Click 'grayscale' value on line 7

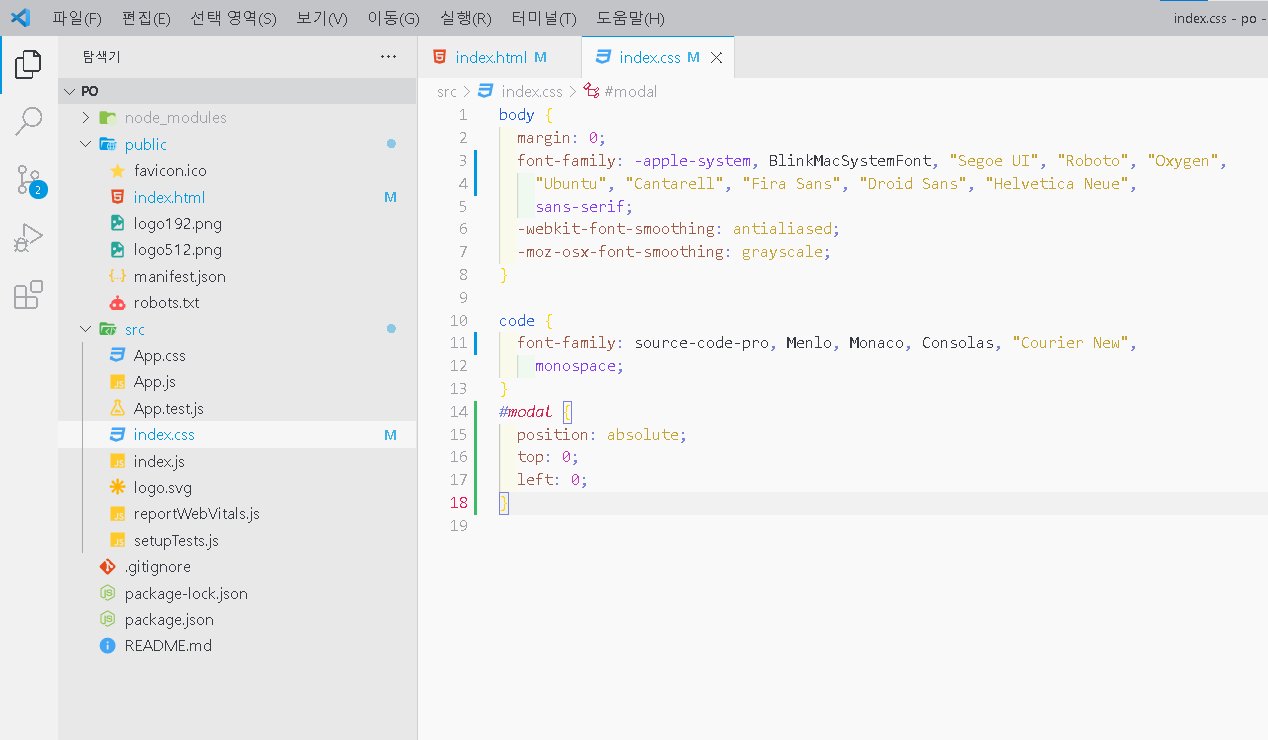(x=781, y=252)
